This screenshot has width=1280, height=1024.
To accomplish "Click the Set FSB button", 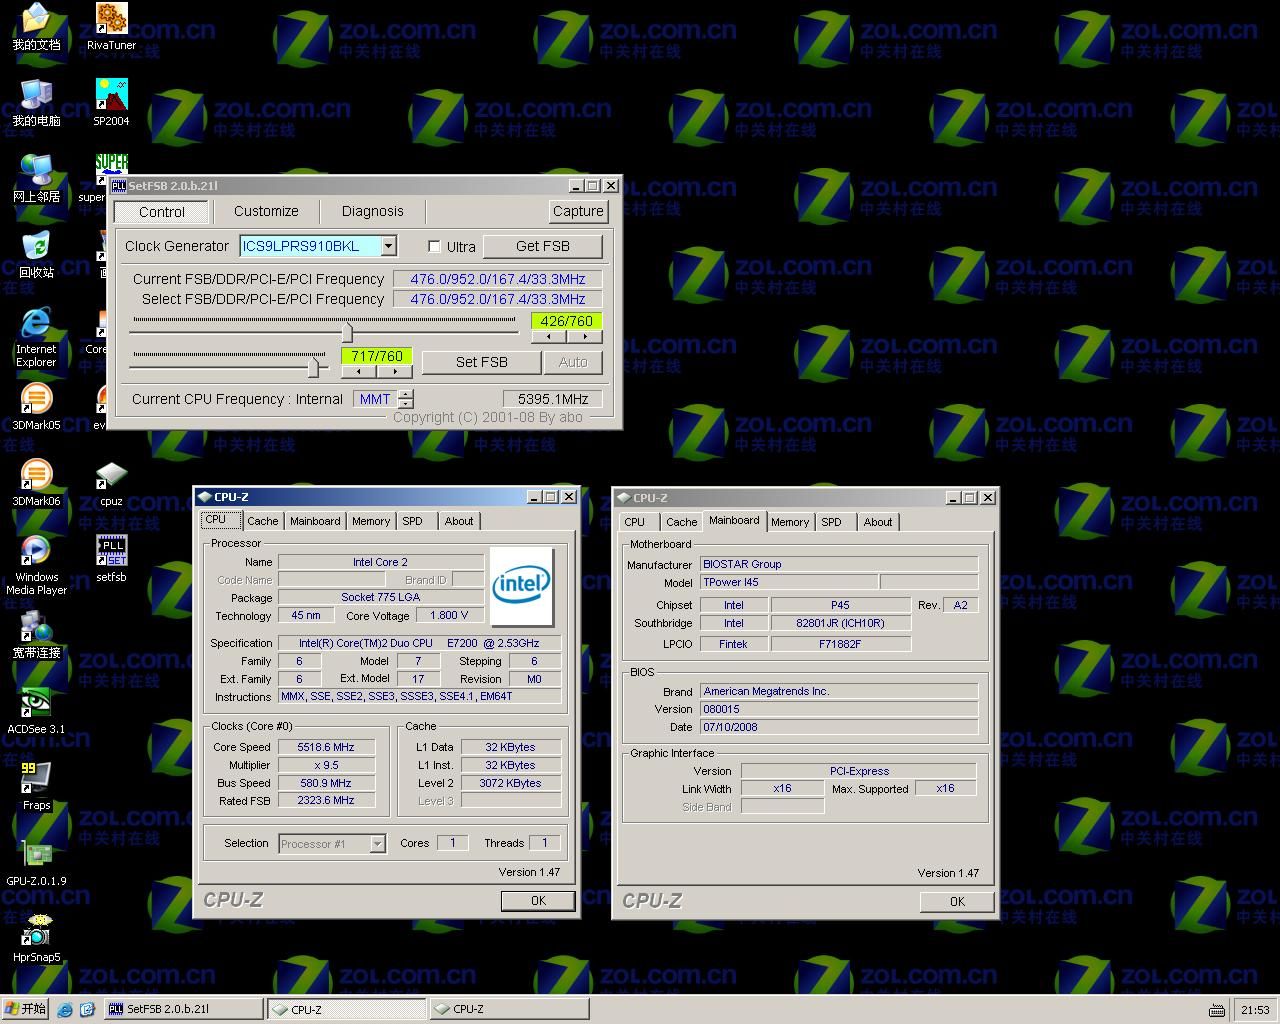I will point(482,362).
